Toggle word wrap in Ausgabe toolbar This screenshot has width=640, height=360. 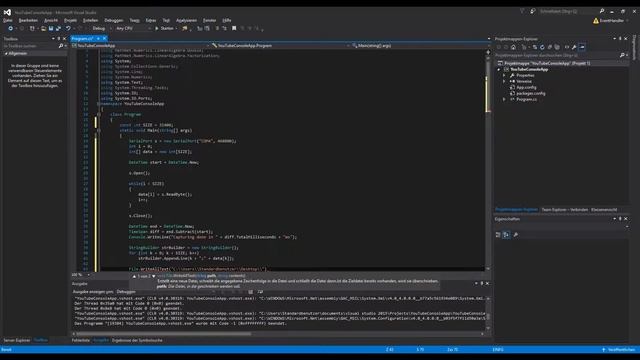pyautogui.click(x=260, y=292)
